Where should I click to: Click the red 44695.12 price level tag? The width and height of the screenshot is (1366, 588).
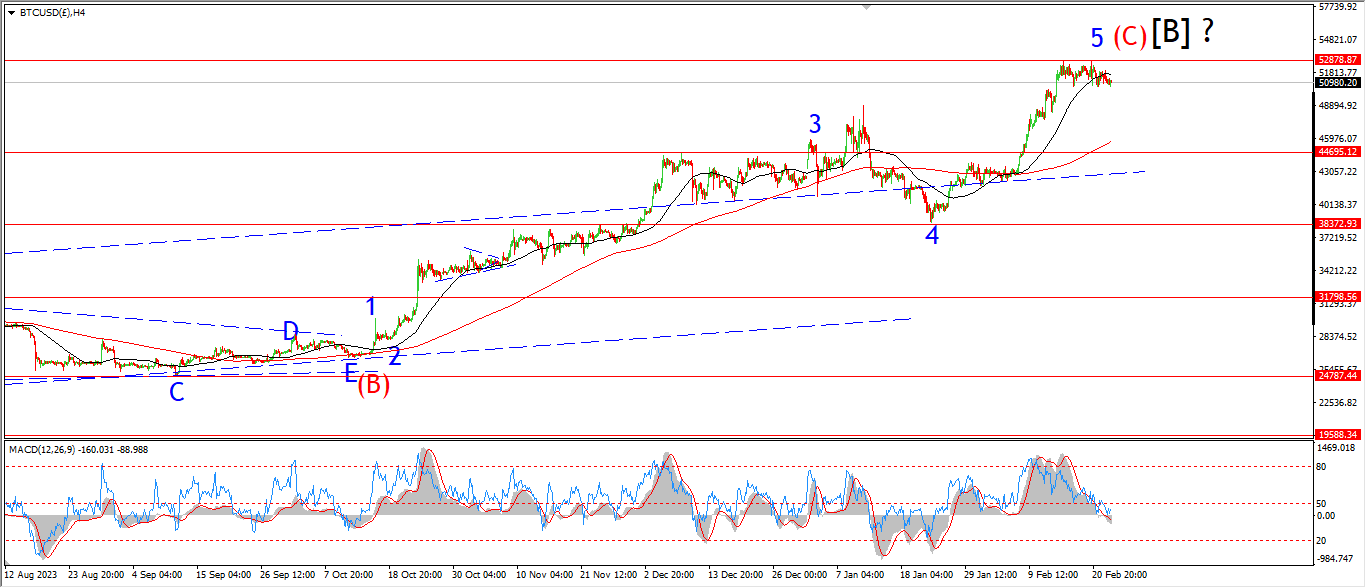point(1337,152)
